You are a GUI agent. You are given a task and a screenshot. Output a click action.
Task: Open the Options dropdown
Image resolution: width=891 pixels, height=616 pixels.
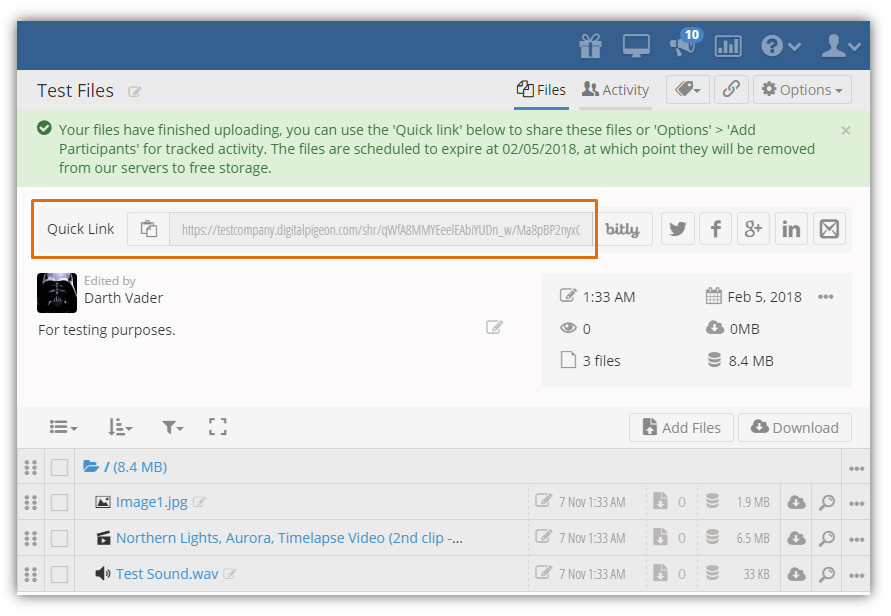[802, 90]
